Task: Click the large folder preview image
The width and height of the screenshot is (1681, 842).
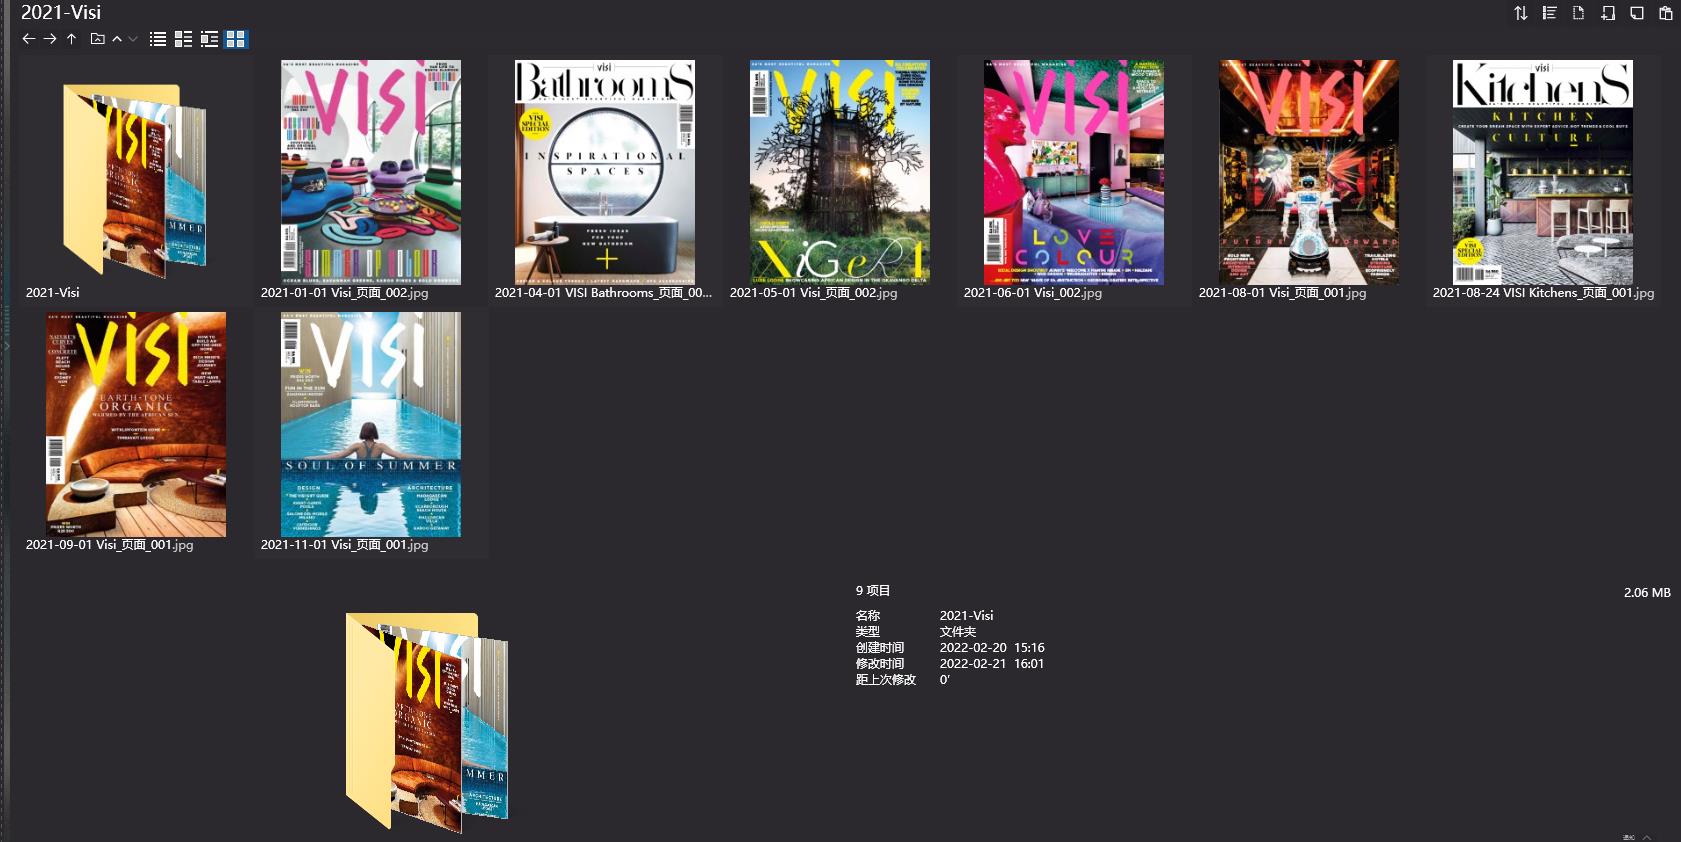Action: click(x=427, y=722)
